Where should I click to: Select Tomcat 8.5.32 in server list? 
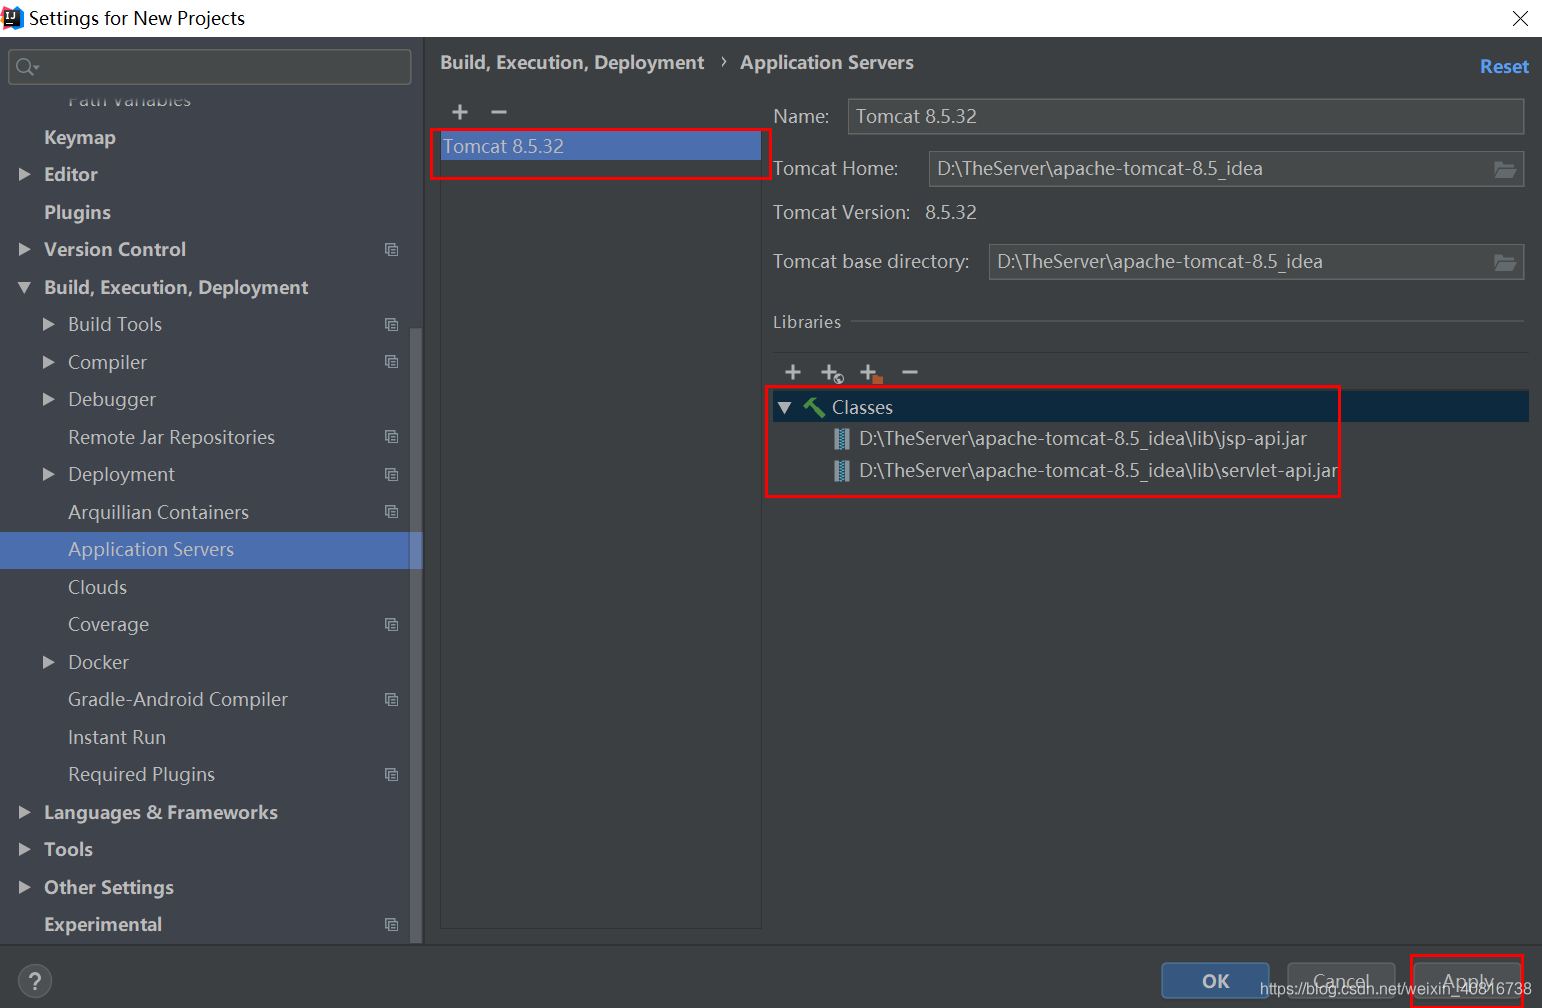601,146
